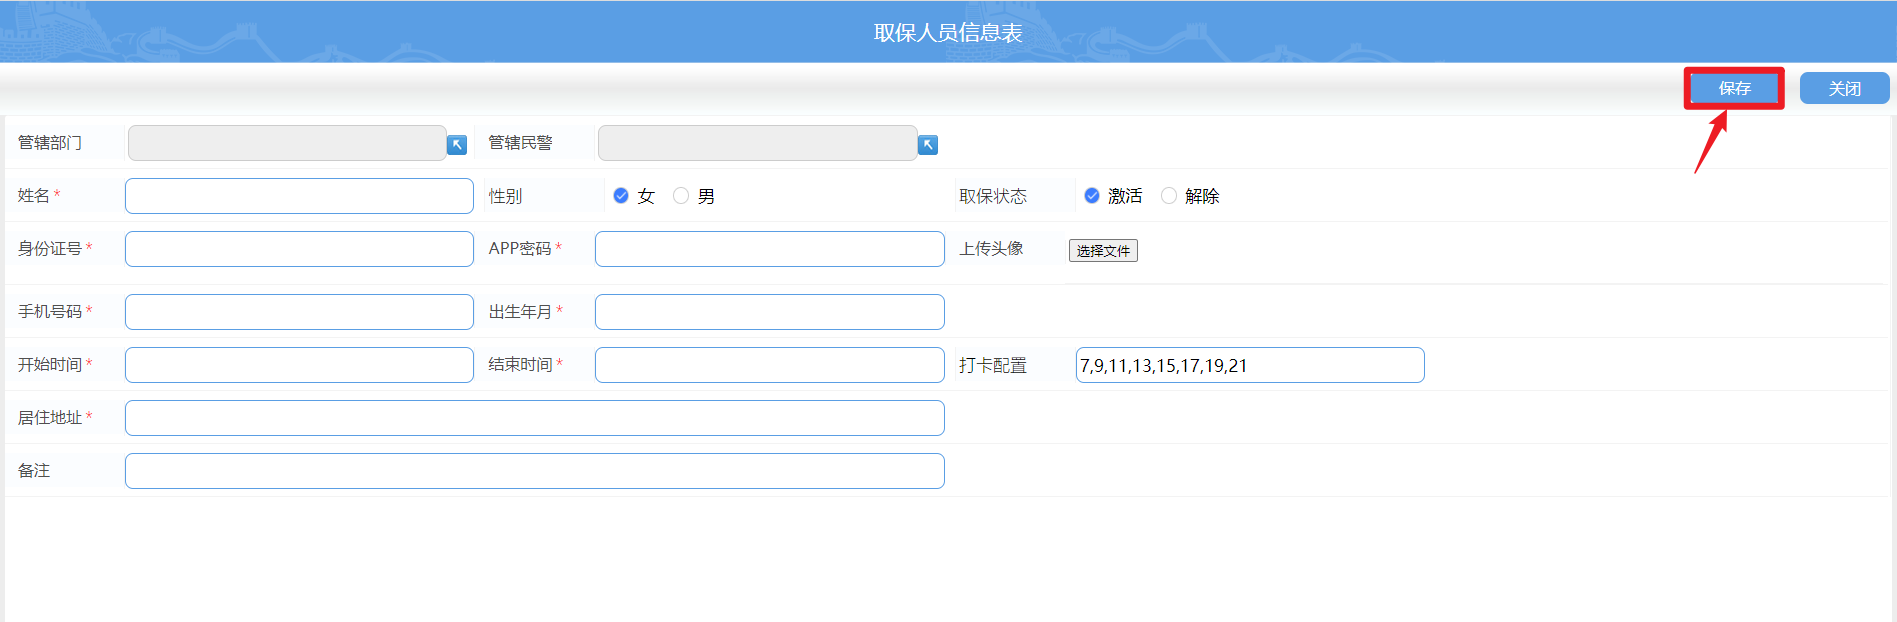Image resolution: width=1897 pixels, height=622 pixels.
Task: Choose 激活 for 取保状态
Action: tap(1092, 196)
